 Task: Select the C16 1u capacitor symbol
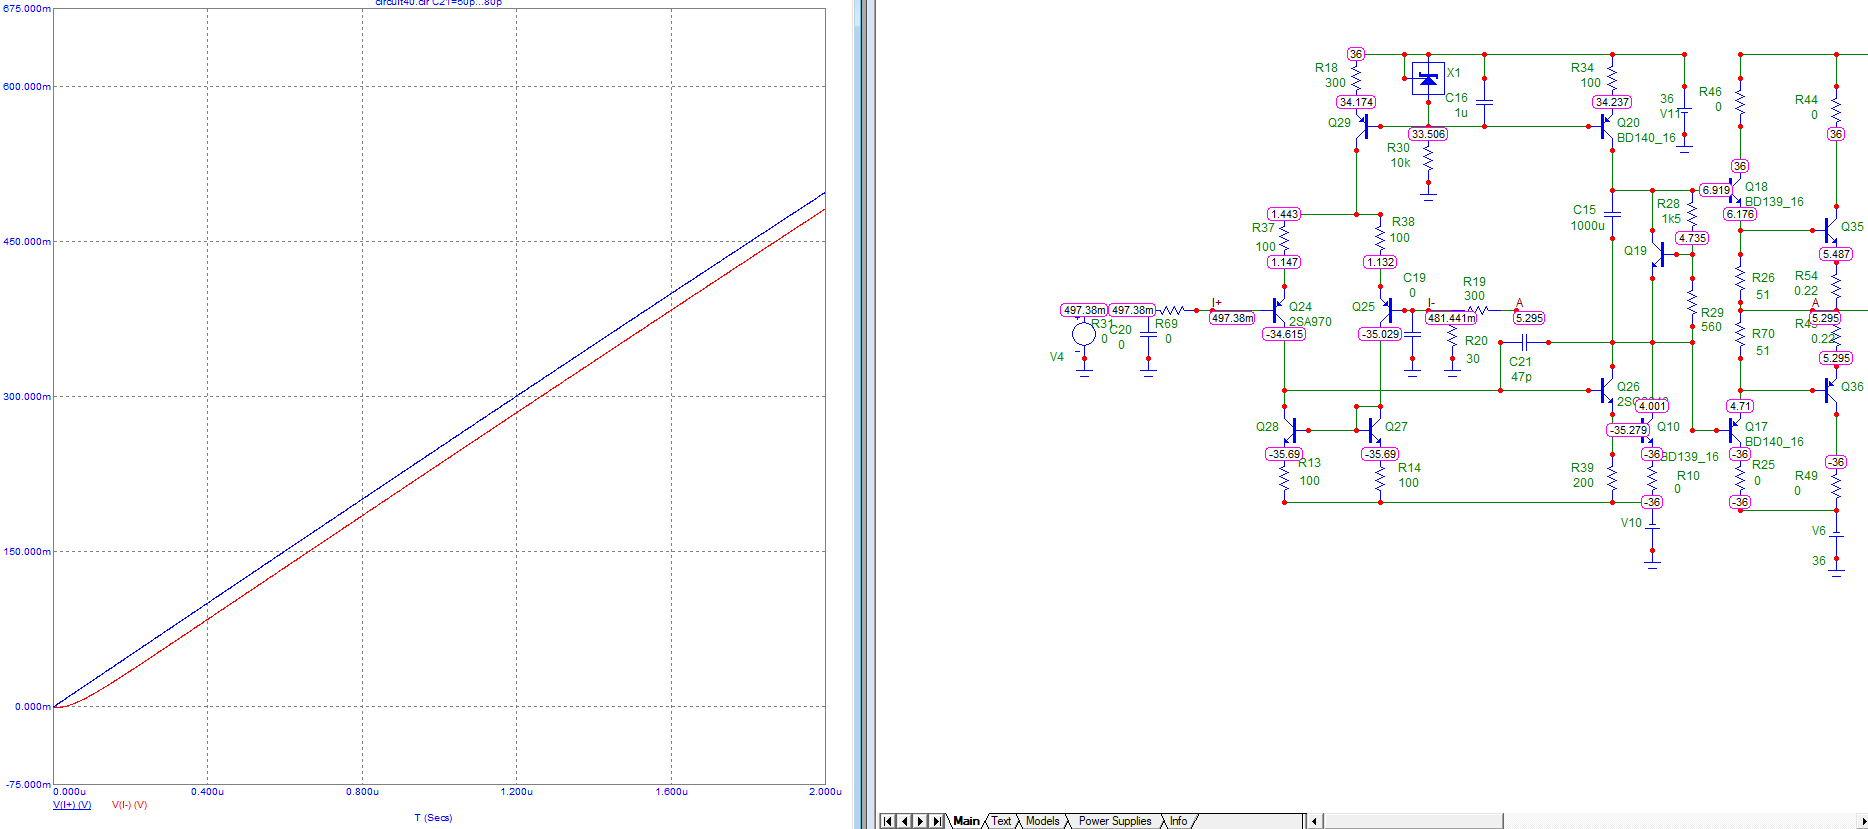point(1484,102)
